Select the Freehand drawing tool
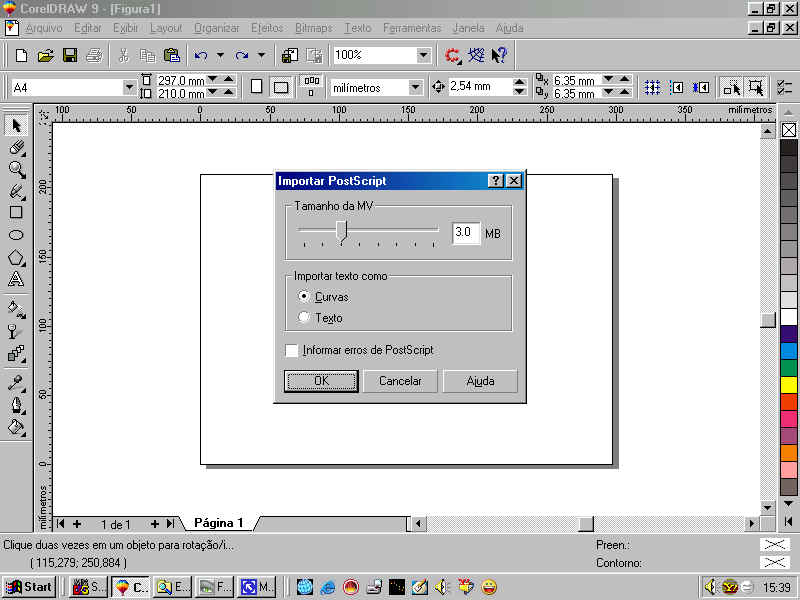The width and height of the screenshot is (800, 600). pos(16,191)
